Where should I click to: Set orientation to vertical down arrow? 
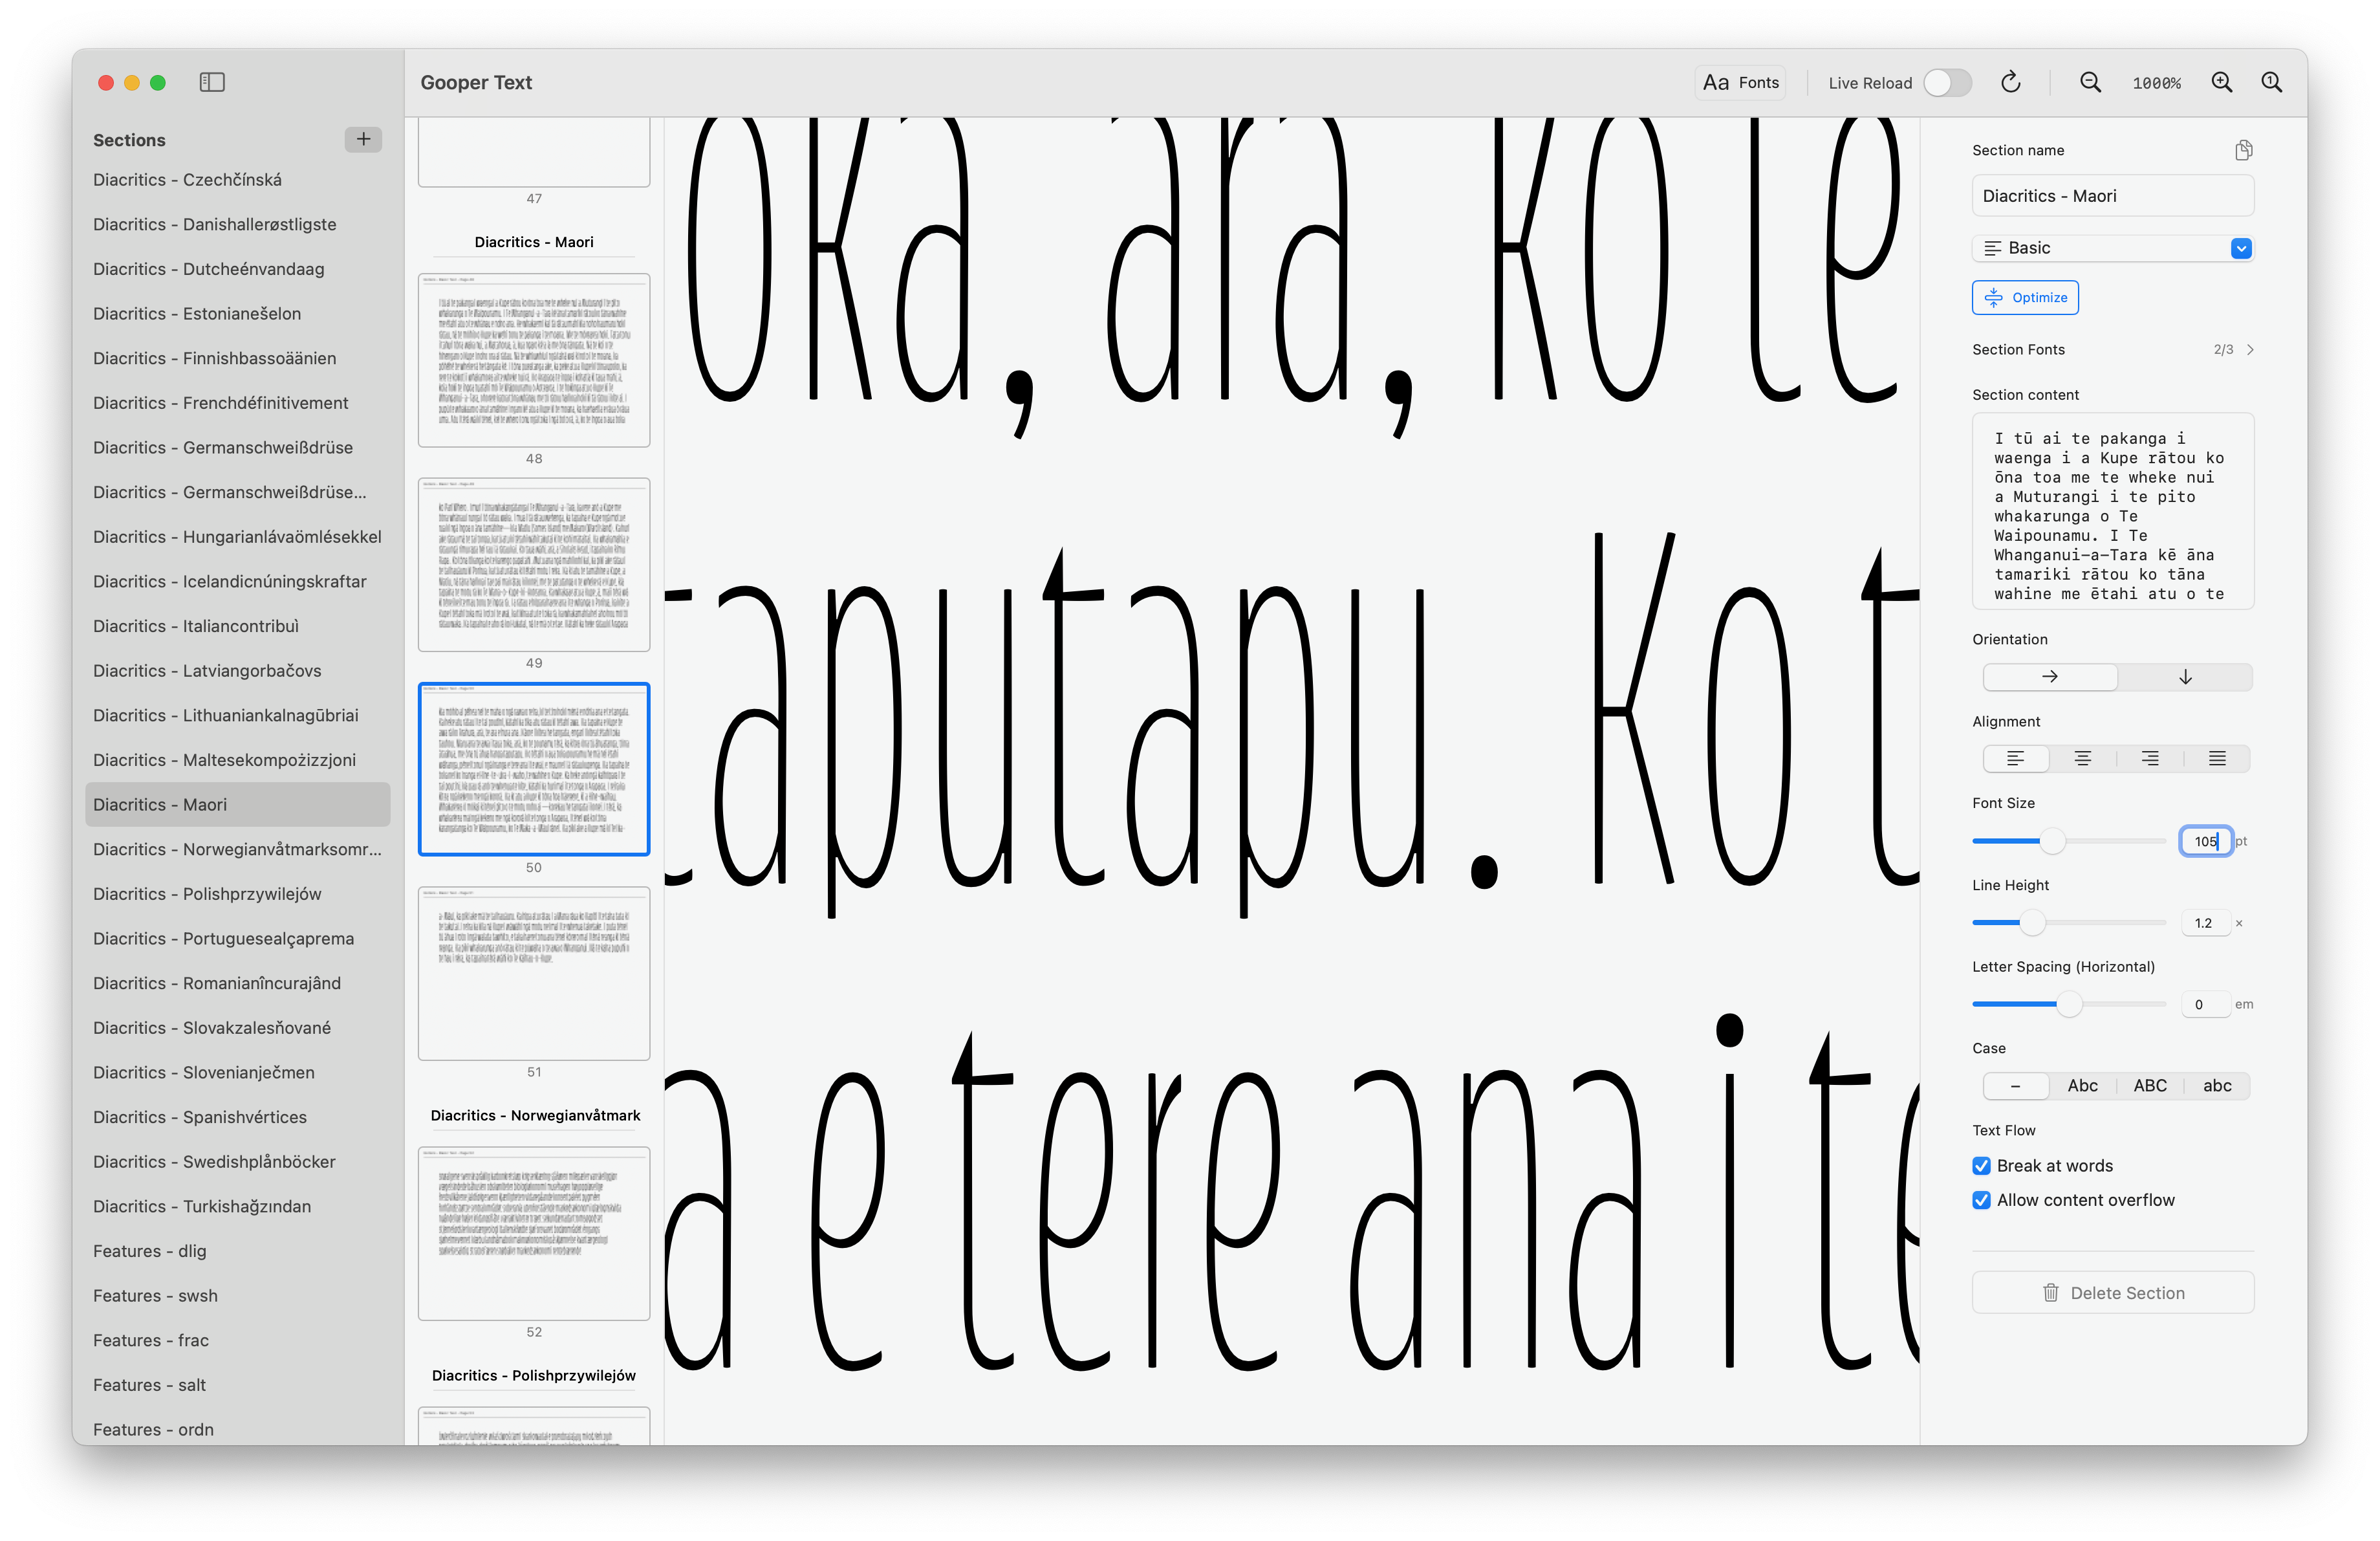(2185, 677)
